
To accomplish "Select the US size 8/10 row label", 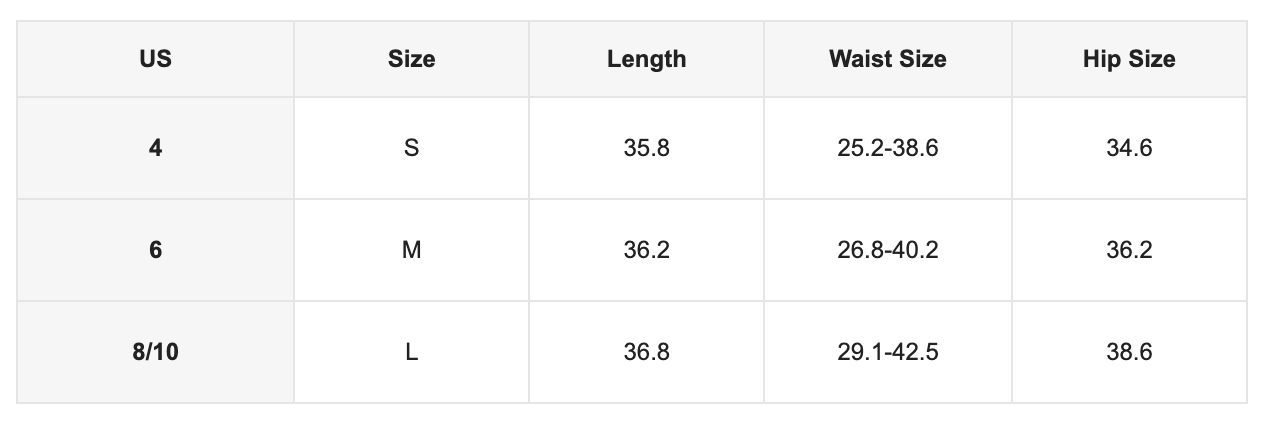I will tap(155, 352).
